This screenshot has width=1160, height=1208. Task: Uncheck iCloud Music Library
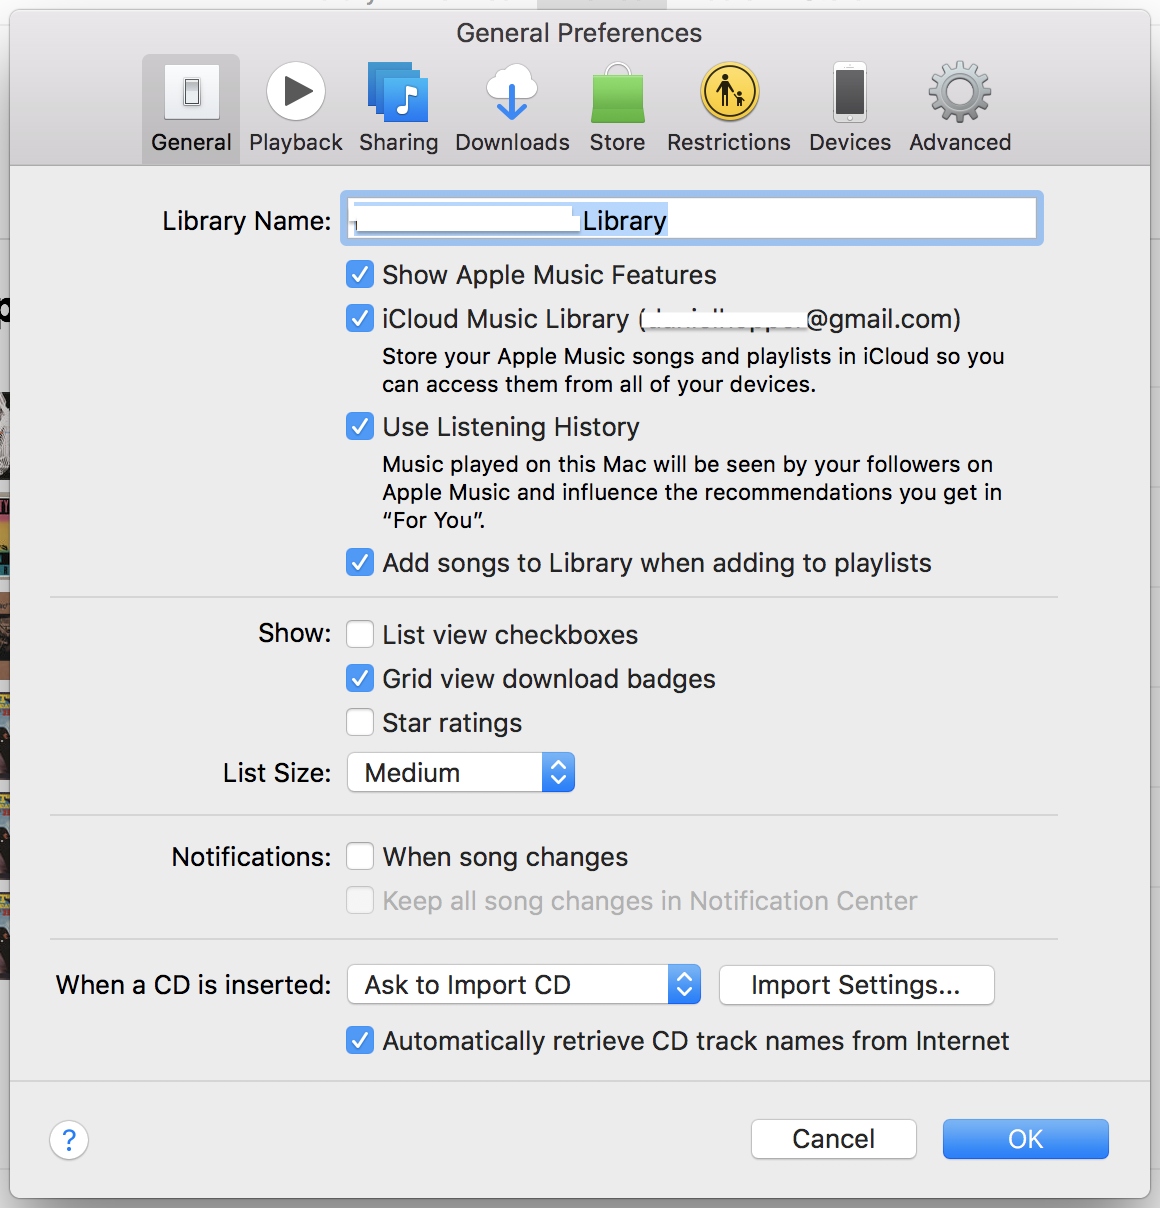click(360, 318)
